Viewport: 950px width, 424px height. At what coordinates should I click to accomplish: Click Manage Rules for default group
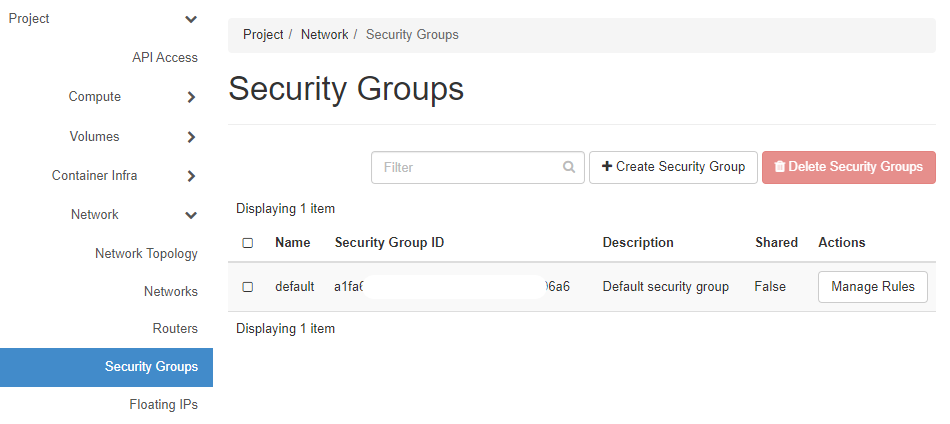(872, 287)
